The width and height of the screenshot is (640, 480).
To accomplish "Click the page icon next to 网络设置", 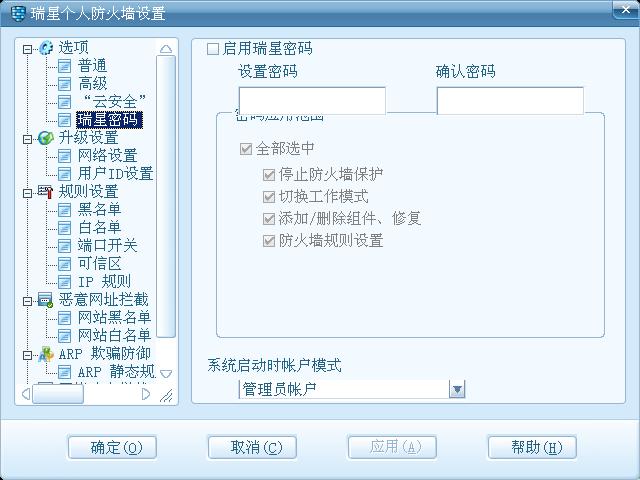I will (x=64, y=156).
